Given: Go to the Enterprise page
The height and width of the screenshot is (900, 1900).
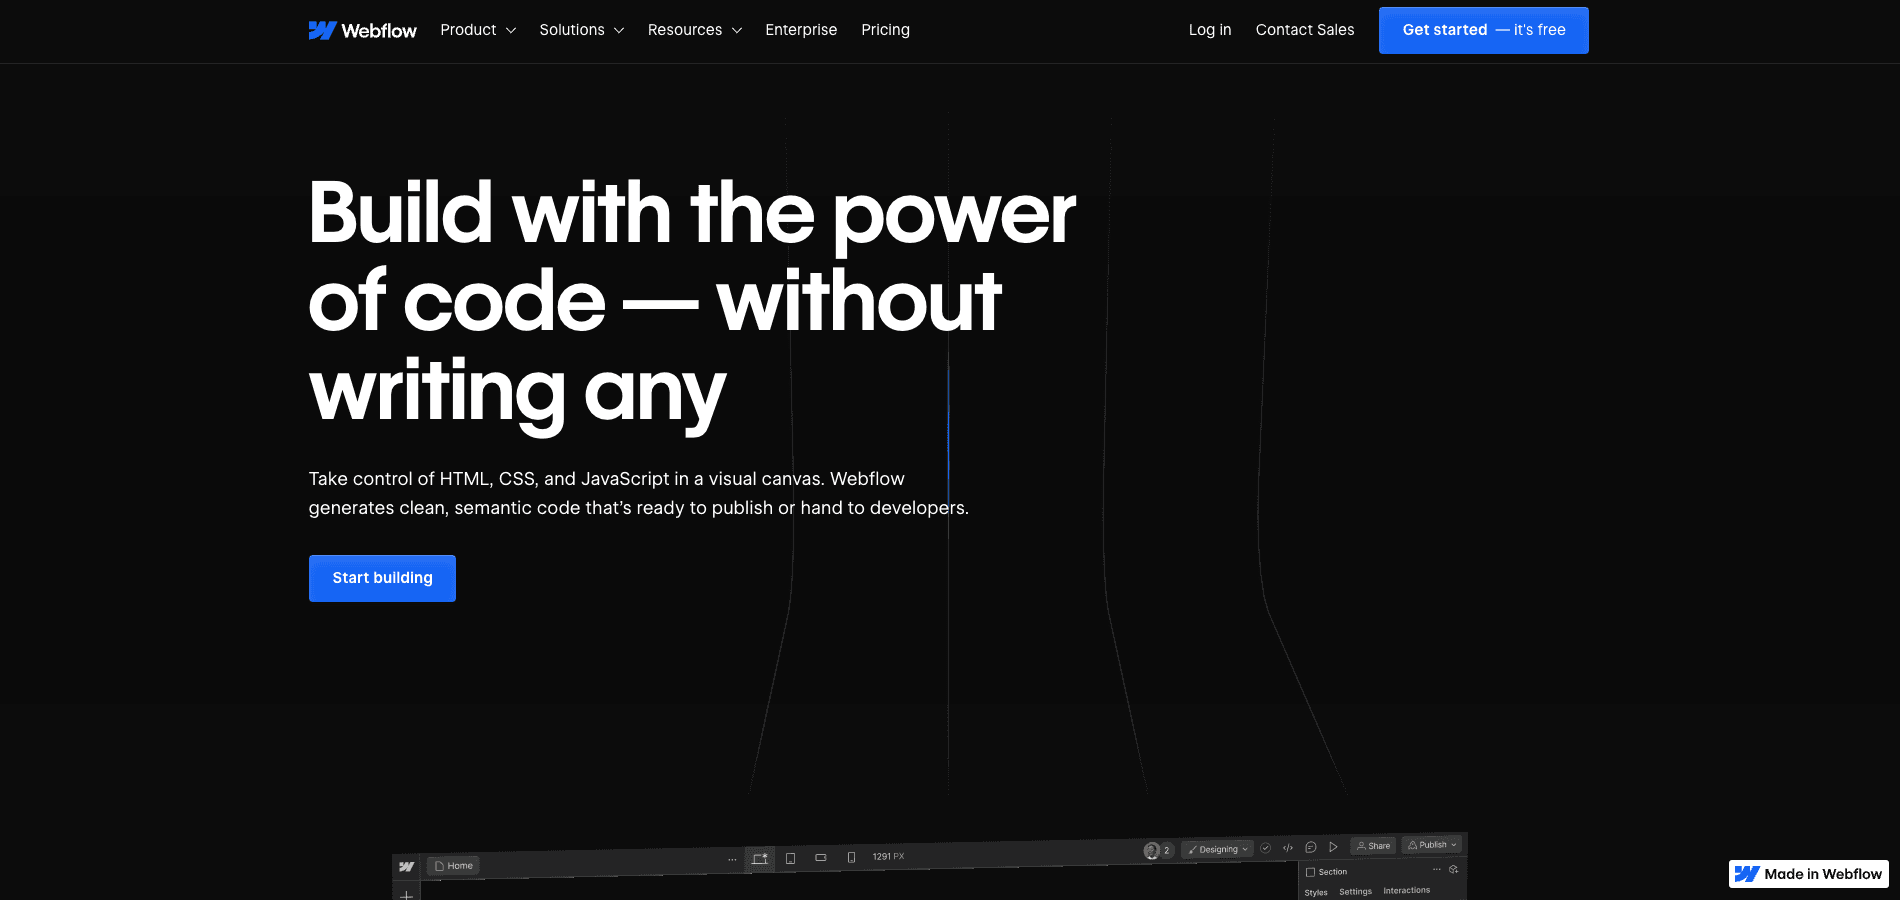Looking at the screenshot, I should 801,30.
